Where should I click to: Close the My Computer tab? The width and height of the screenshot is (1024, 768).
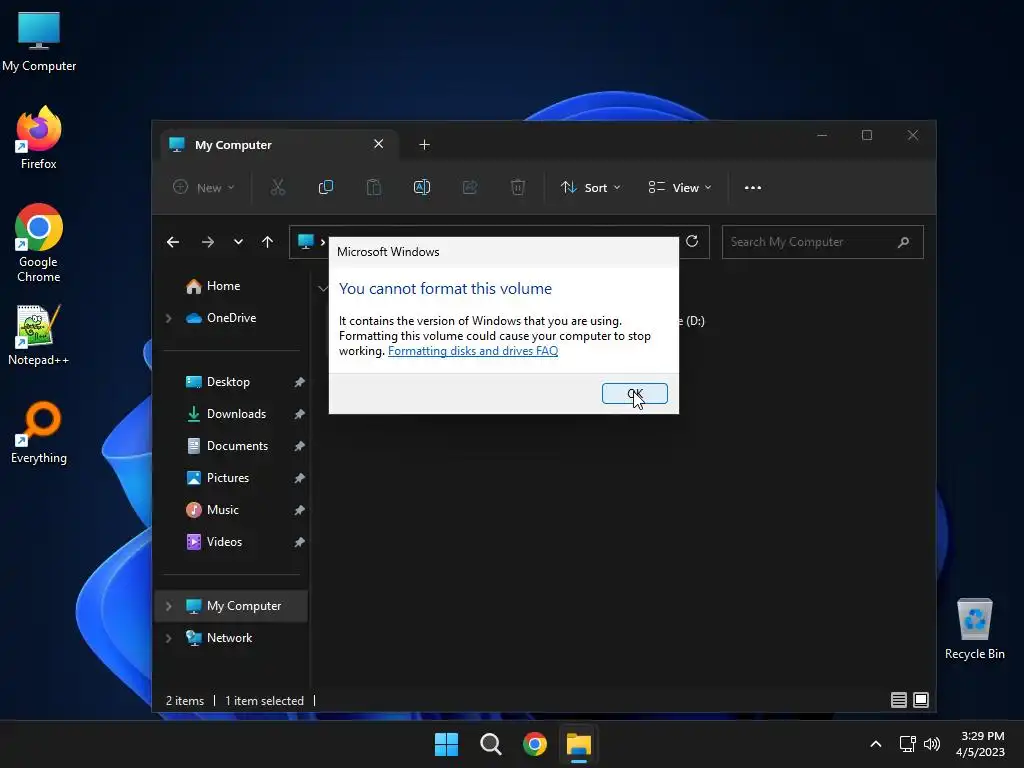click(379, 144)
